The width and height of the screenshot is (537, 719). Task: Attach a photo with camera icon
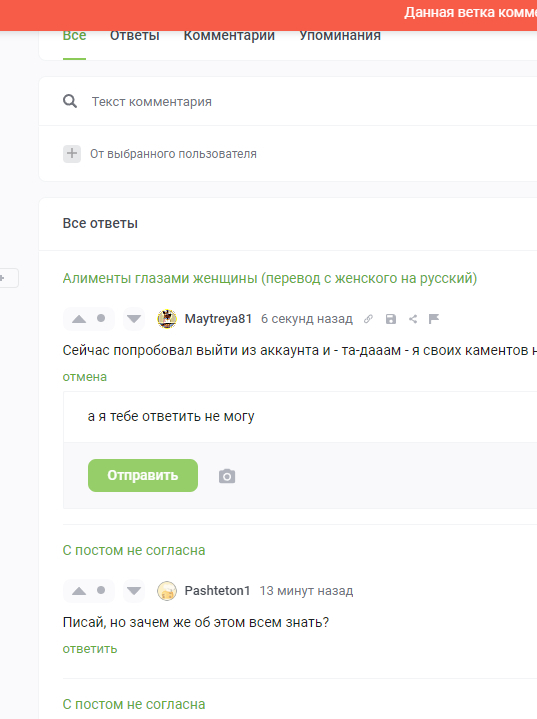[227, 476]
